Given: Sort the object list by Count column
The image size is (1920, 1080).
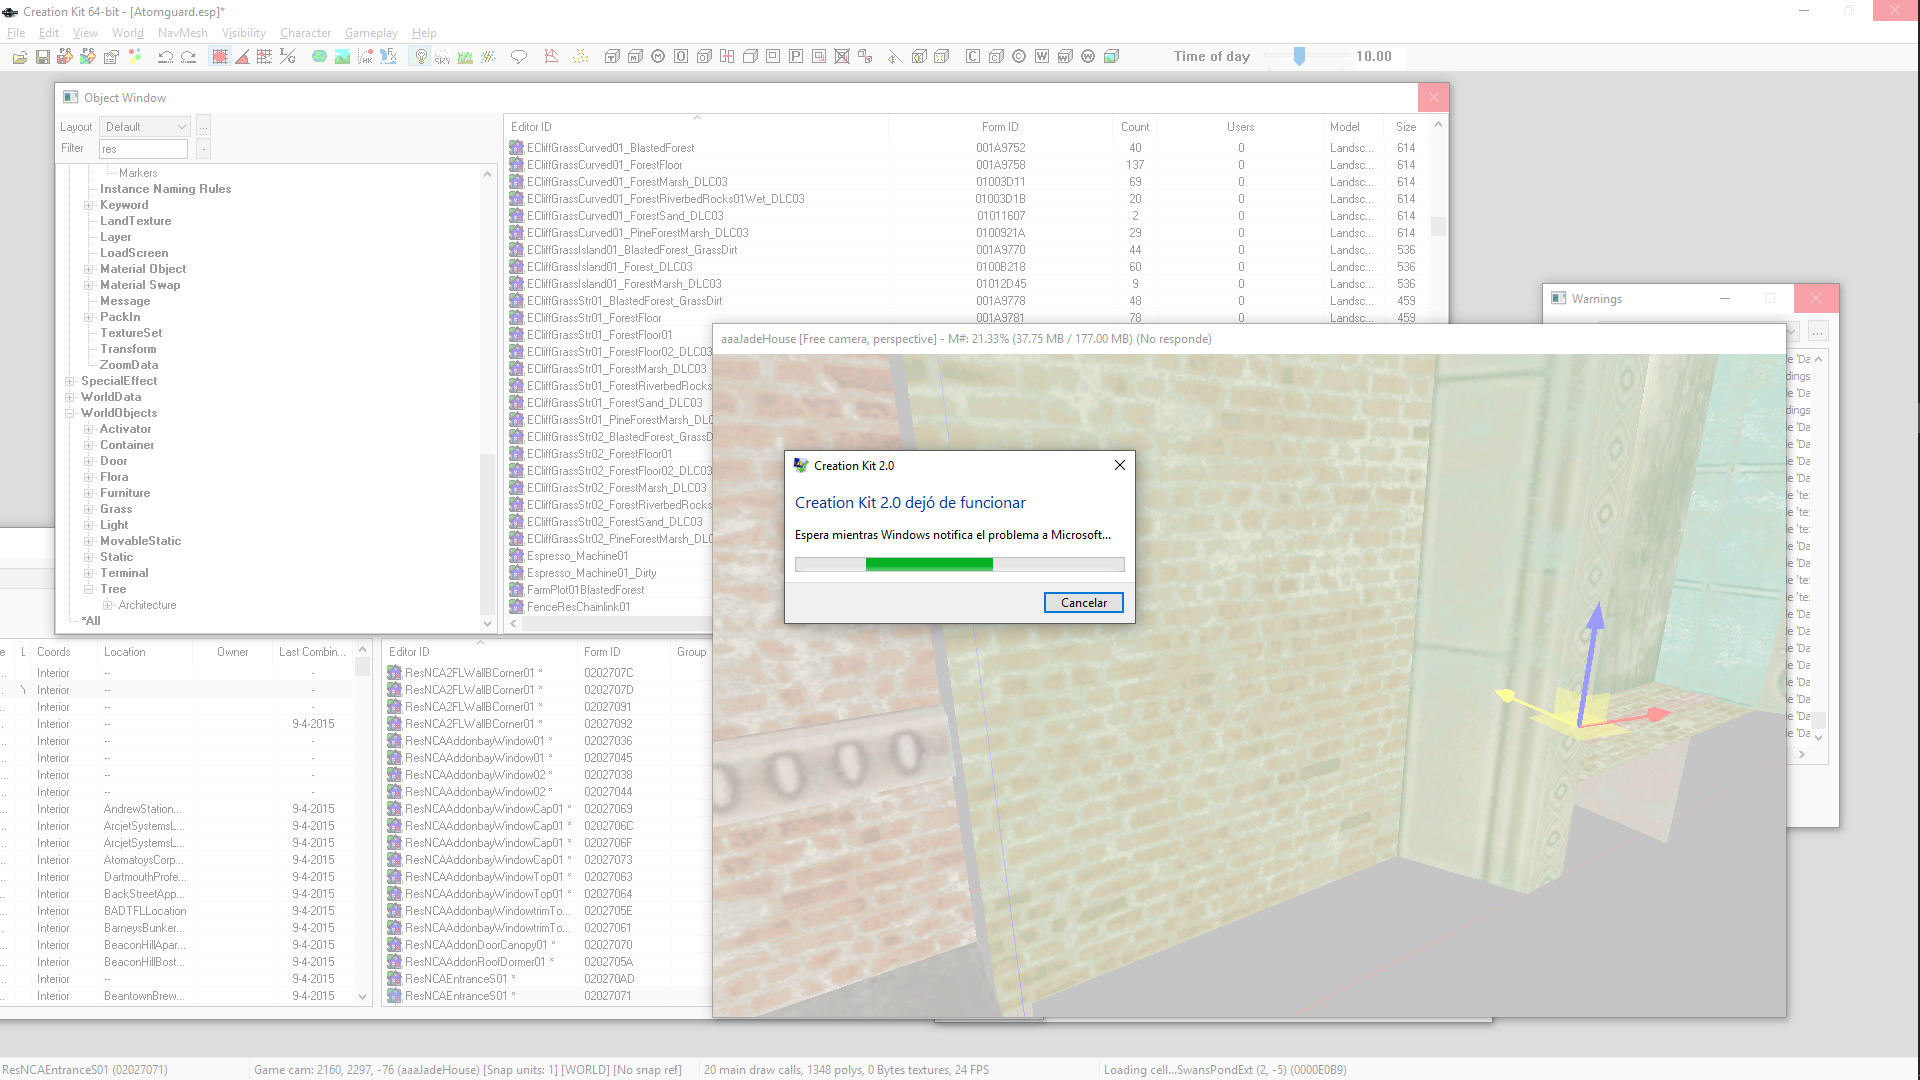Looking at the screenshot, I should tap(1134, 127).
